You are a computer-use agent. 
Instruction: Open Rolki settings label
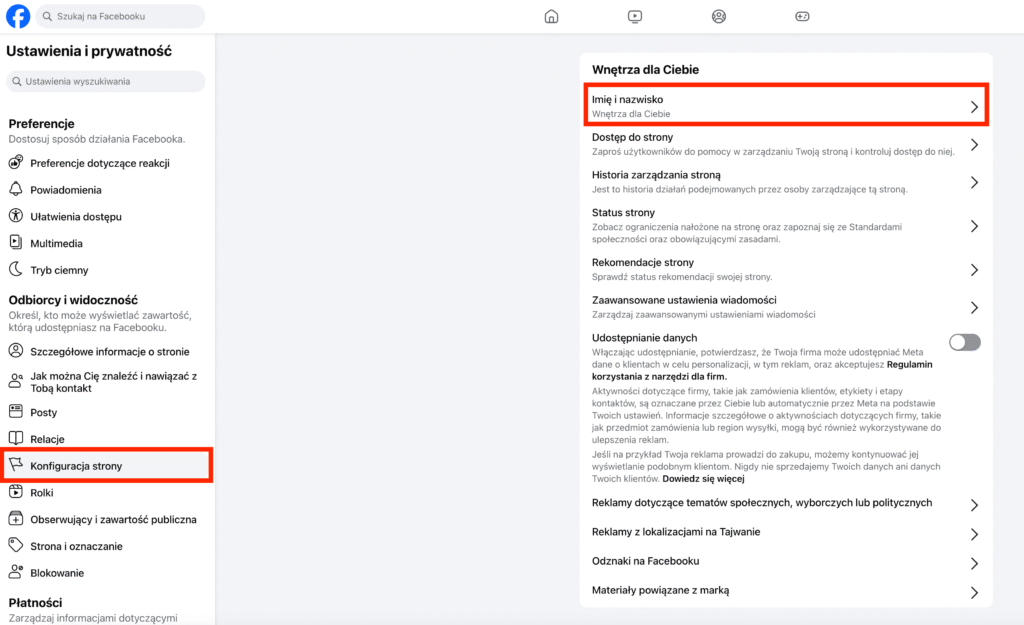tap(42, 492)
